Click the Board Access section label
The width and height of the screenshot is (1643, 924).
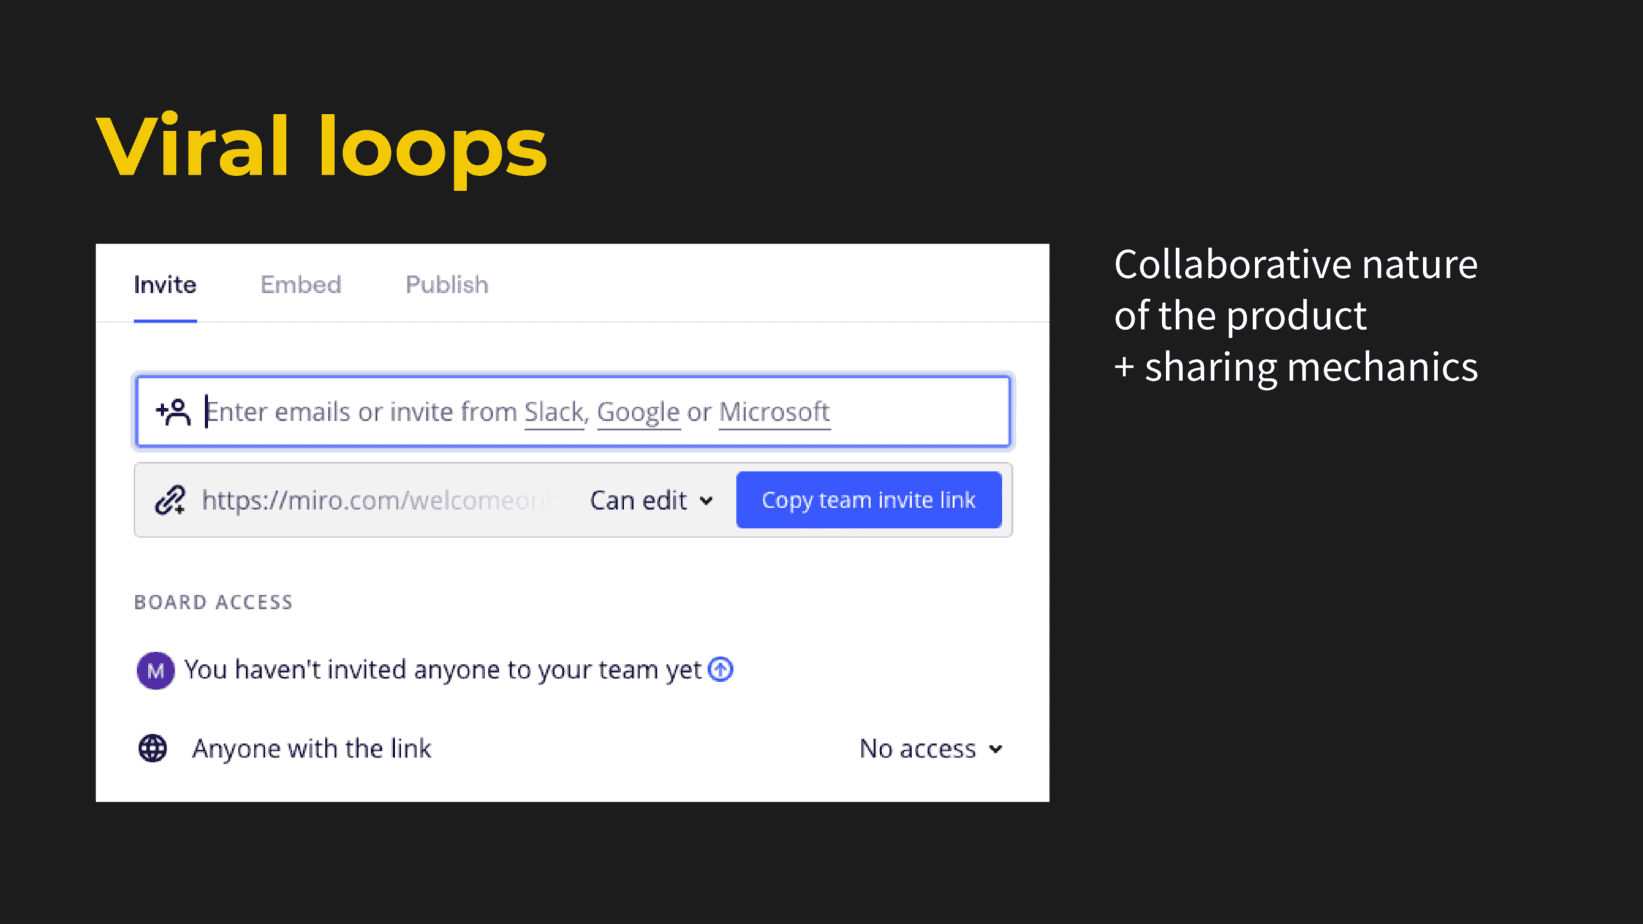click(x=213, y=601)
